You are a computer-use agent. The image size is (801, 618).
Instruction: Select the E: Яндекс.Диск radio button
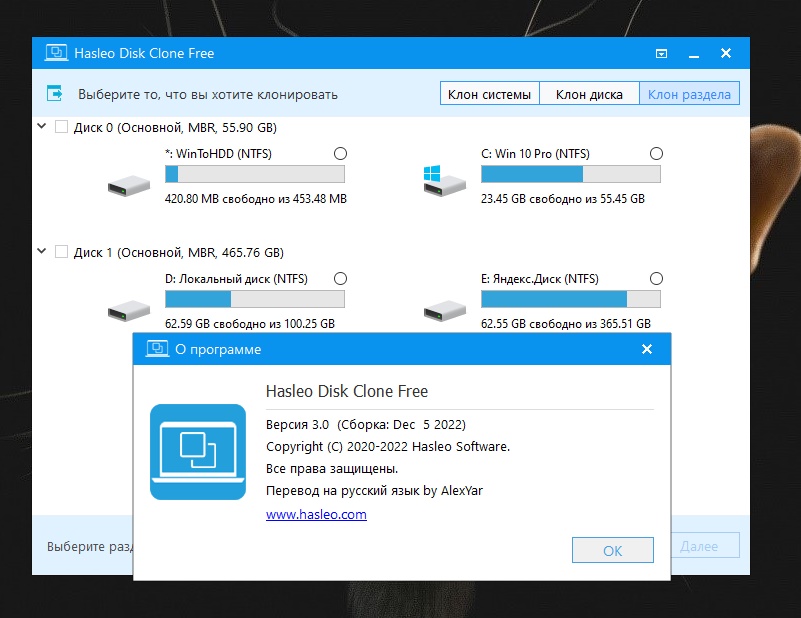(656, 278)
